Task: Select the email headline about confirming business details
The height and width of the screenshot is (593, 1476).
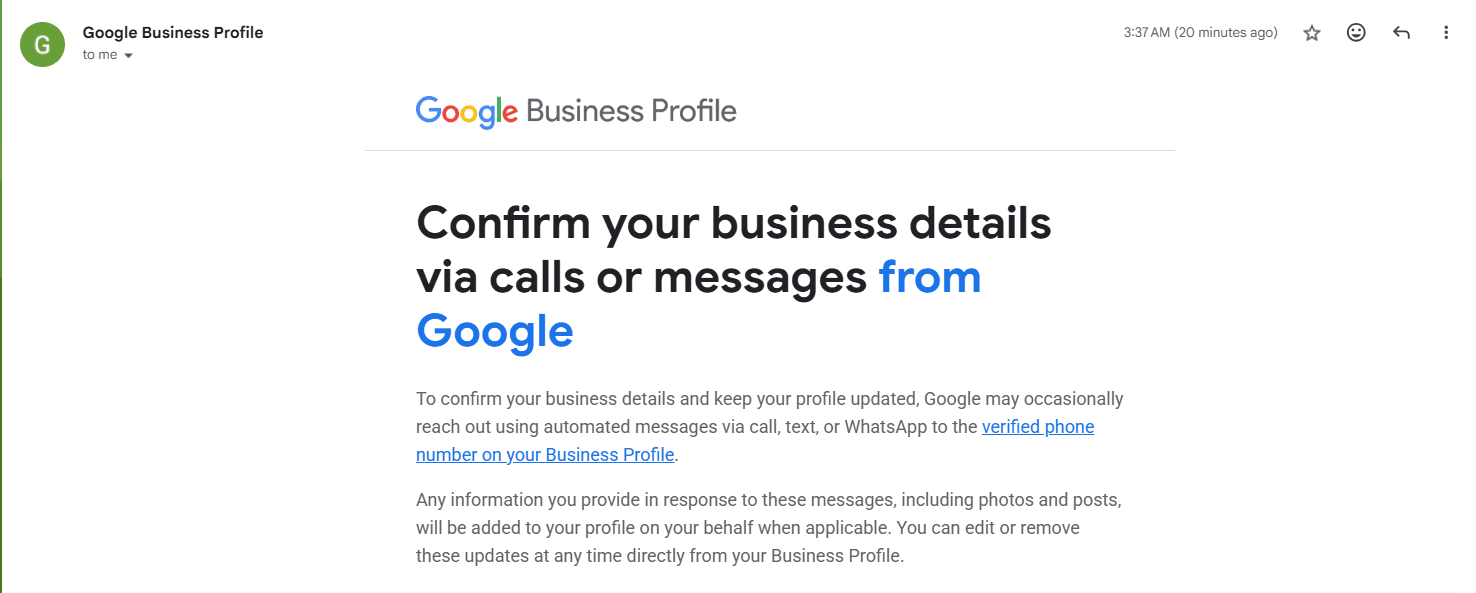Action: pyautogui.click(x=733, y=223)
